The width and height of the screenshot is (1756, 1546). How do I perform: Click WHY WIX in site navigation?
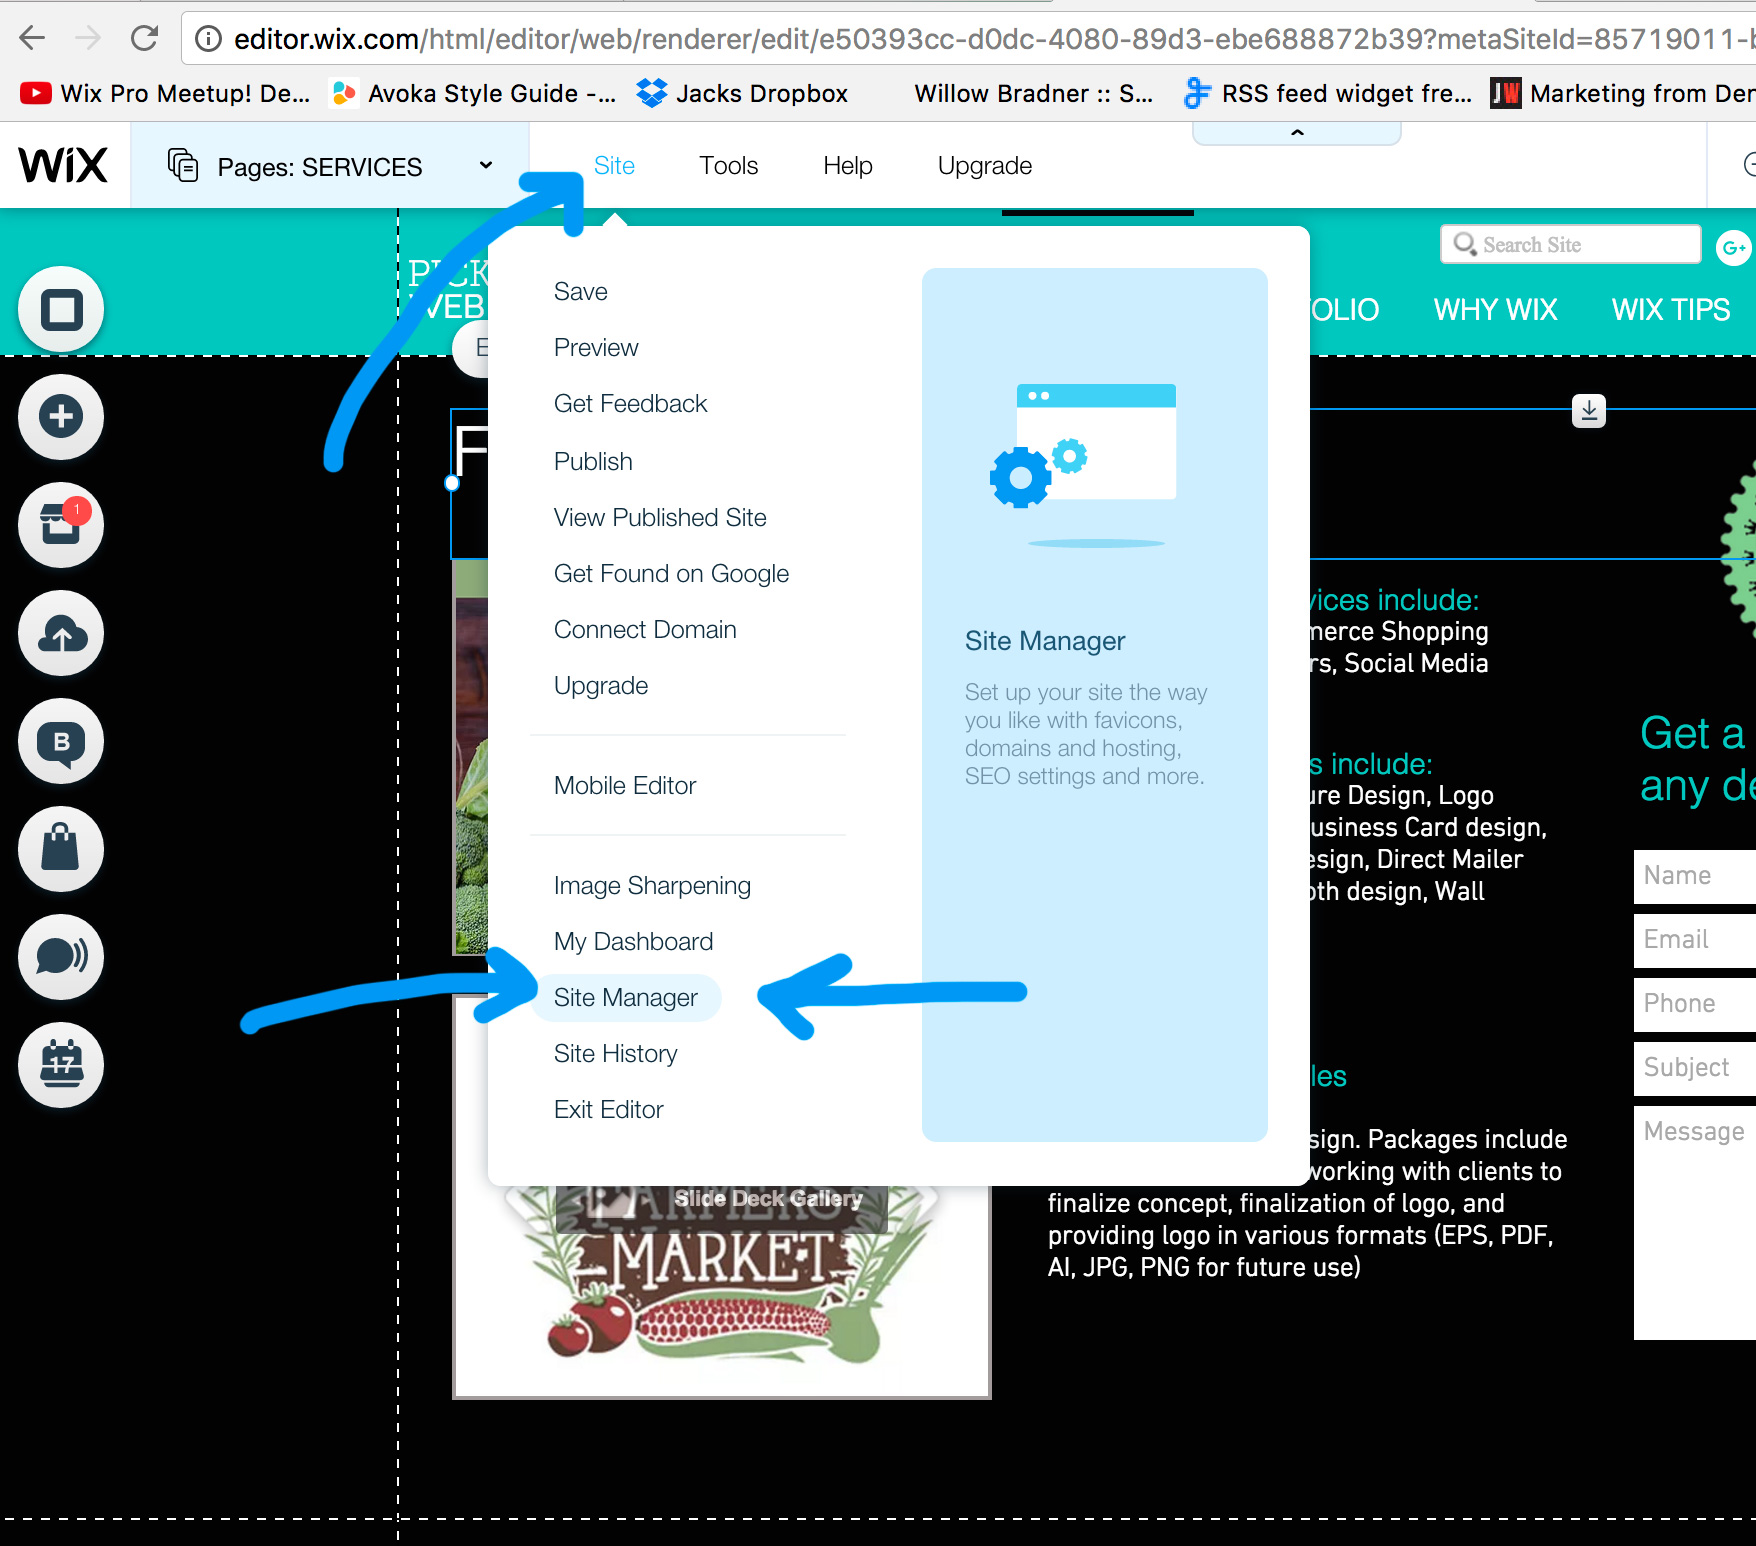pyautogui.click(x=1495, y=310)
